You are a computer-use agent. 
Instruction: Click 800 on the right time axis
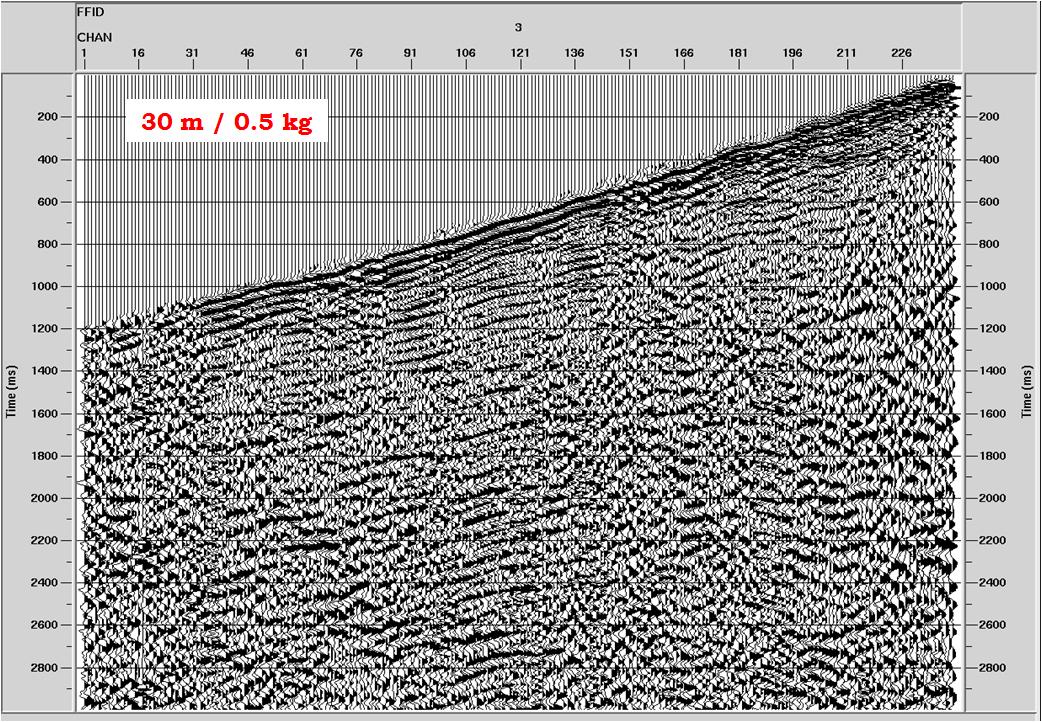pos(989,244)
